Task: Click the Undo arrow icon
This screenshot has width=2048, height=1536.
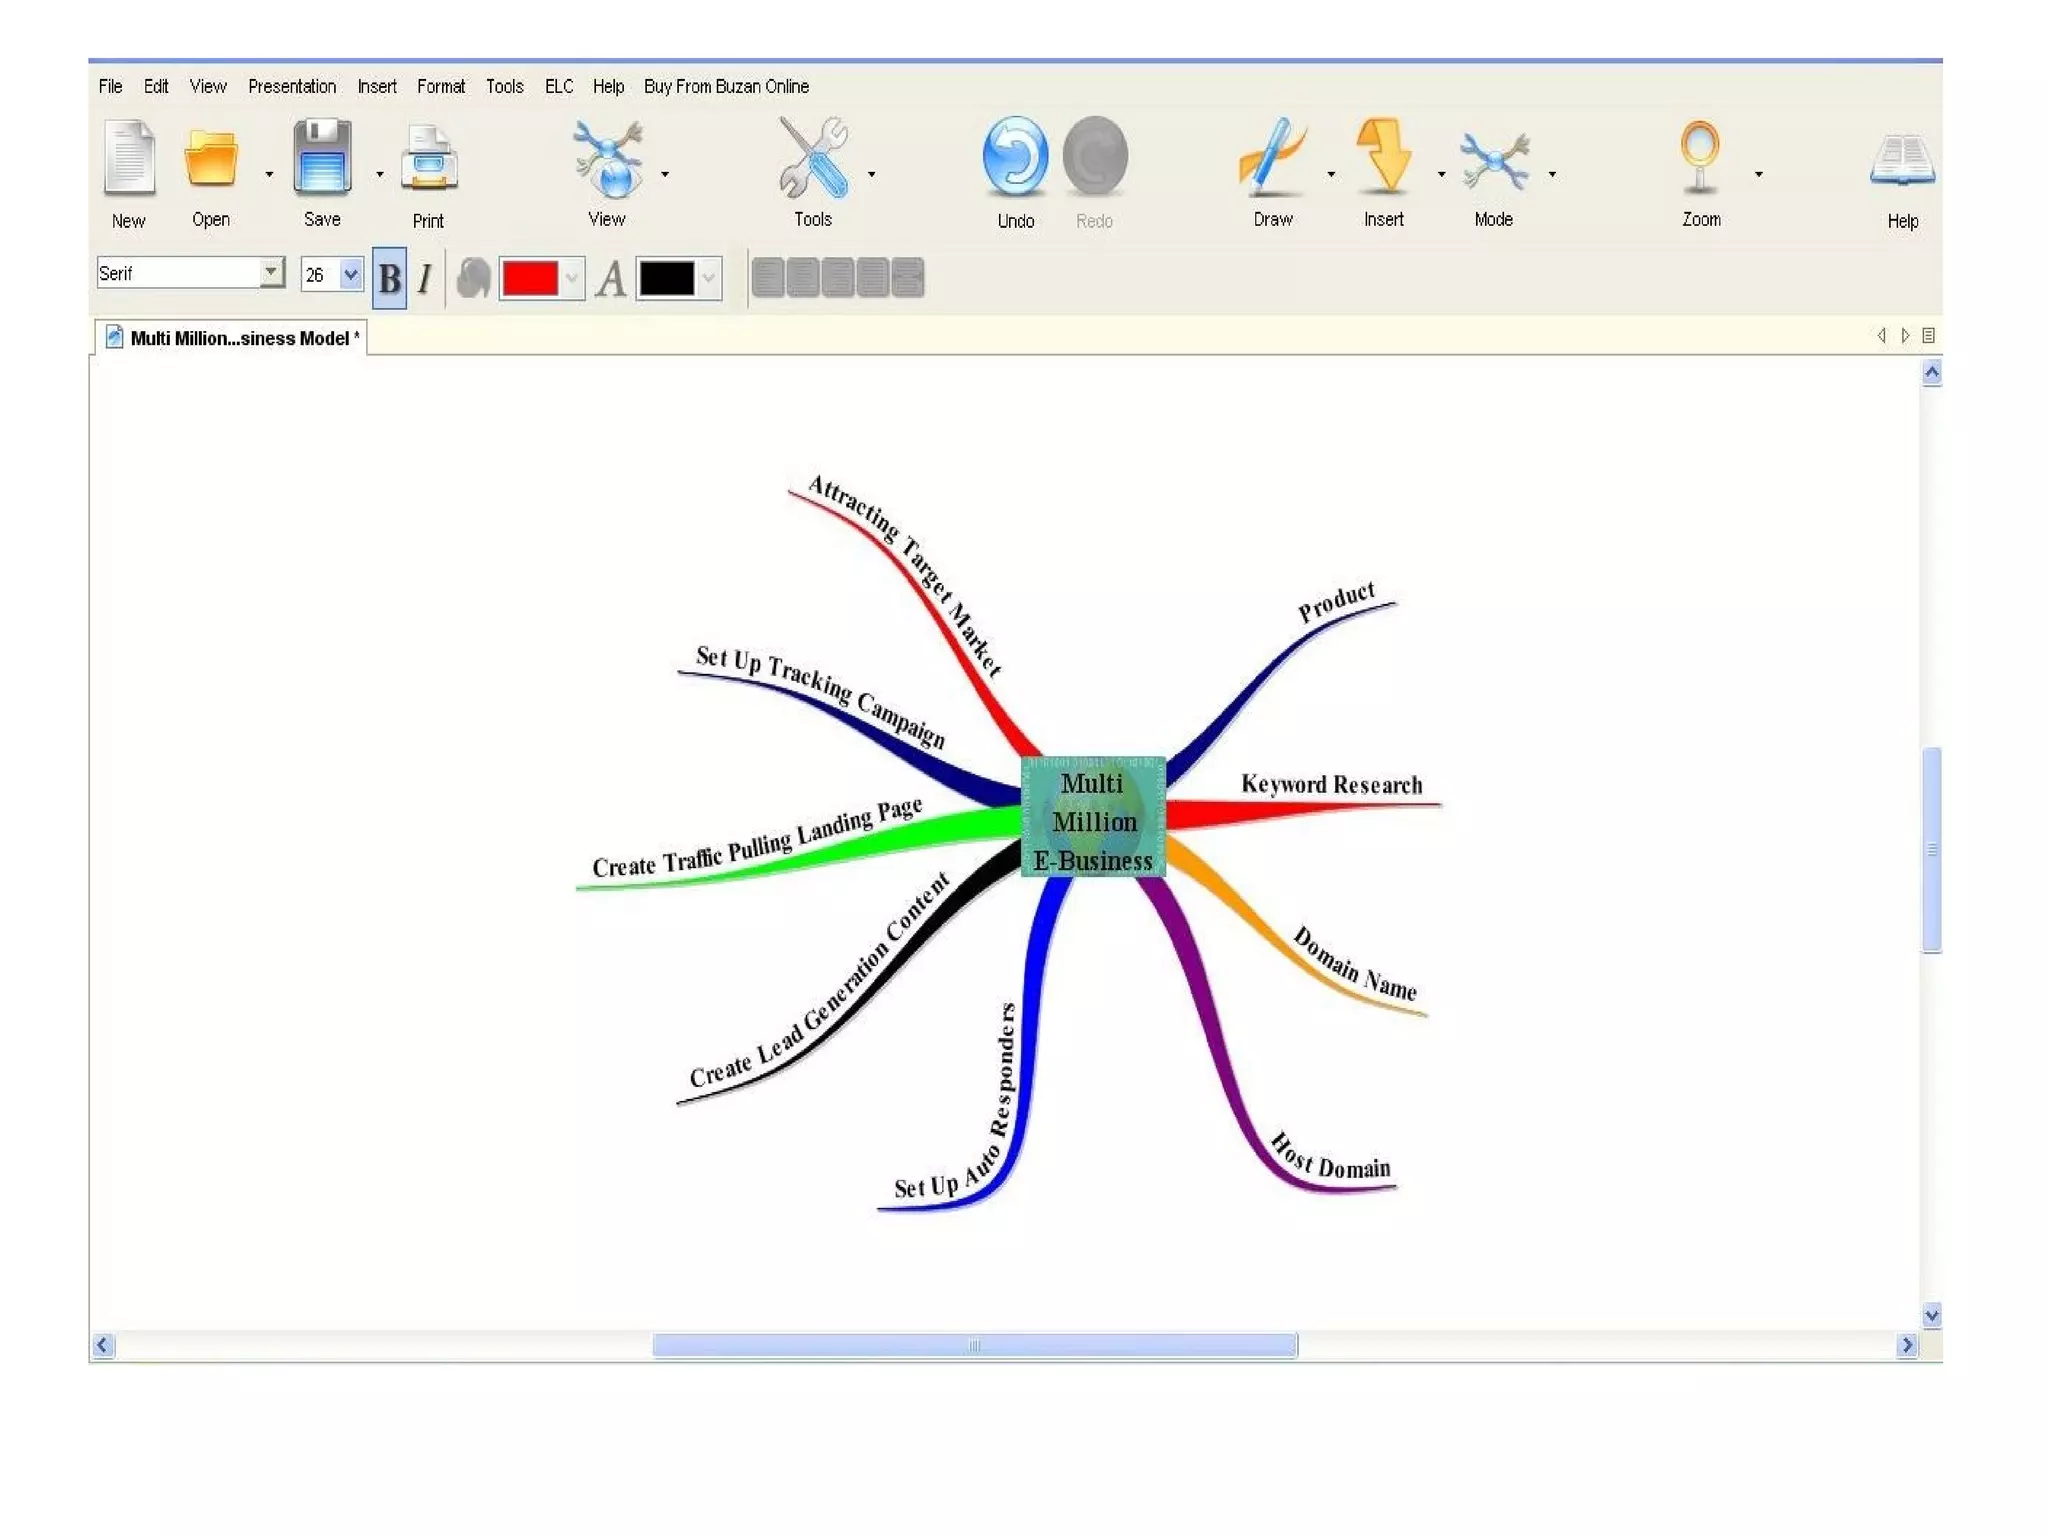Action: click(x=1015, y=157)
